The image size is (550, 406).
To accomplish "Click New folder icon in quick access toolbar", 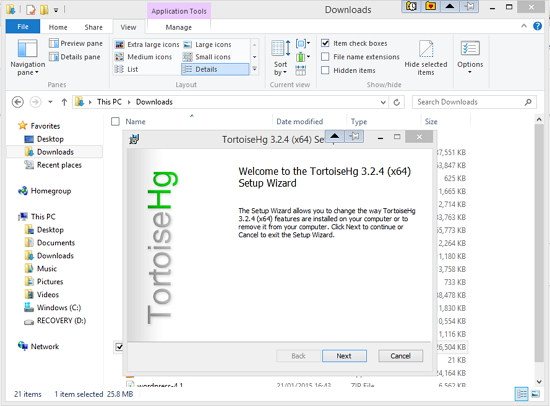I will (x=44, y=9).
